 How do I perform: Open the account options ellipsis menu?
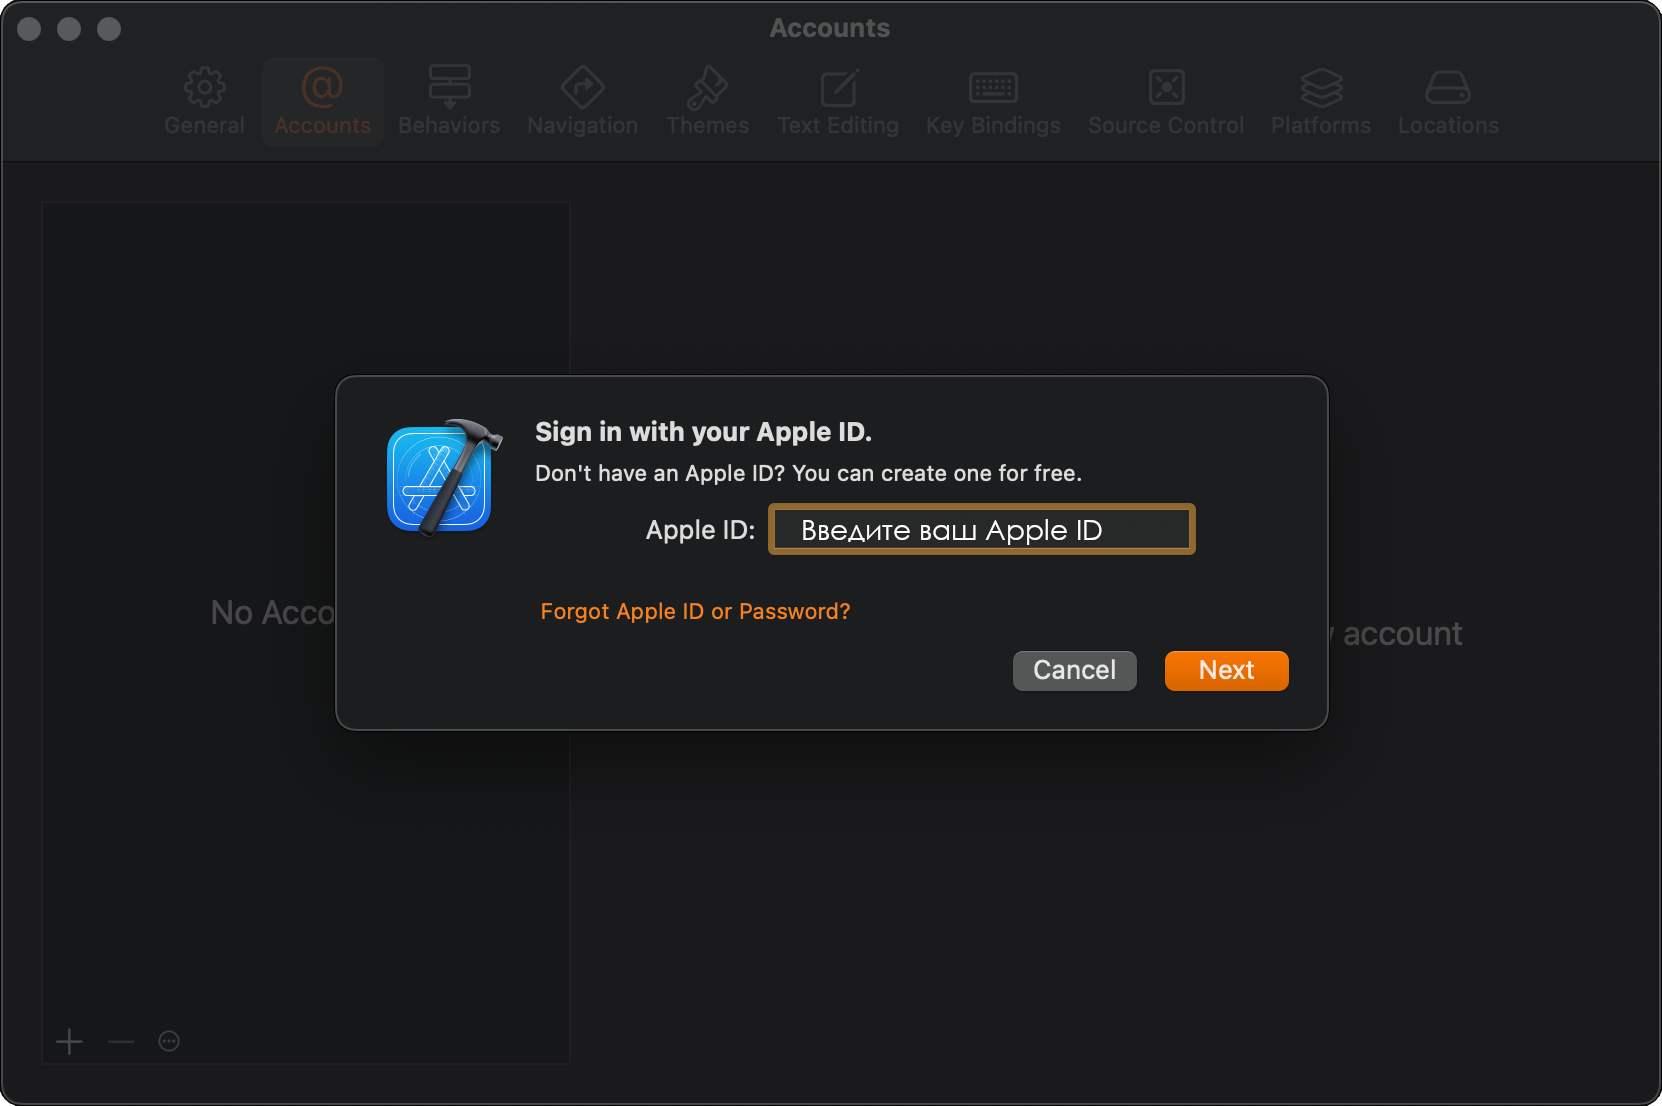pos(169,1042)
